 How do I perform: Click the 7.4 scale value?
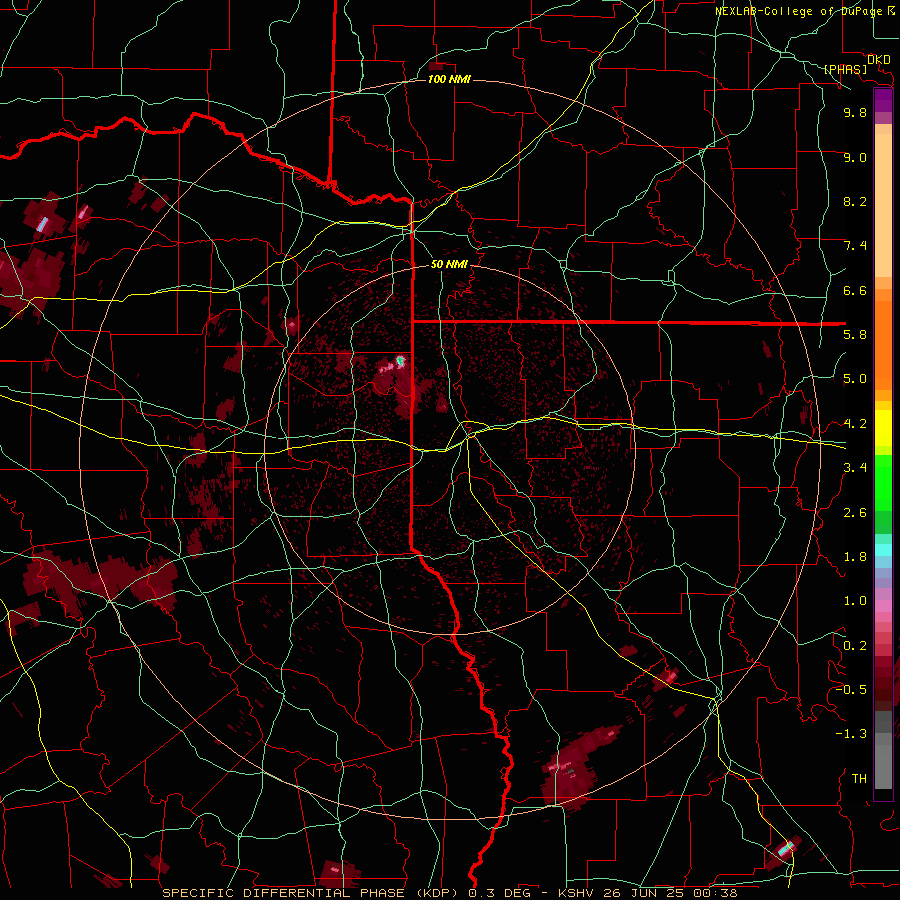[855, 246]
